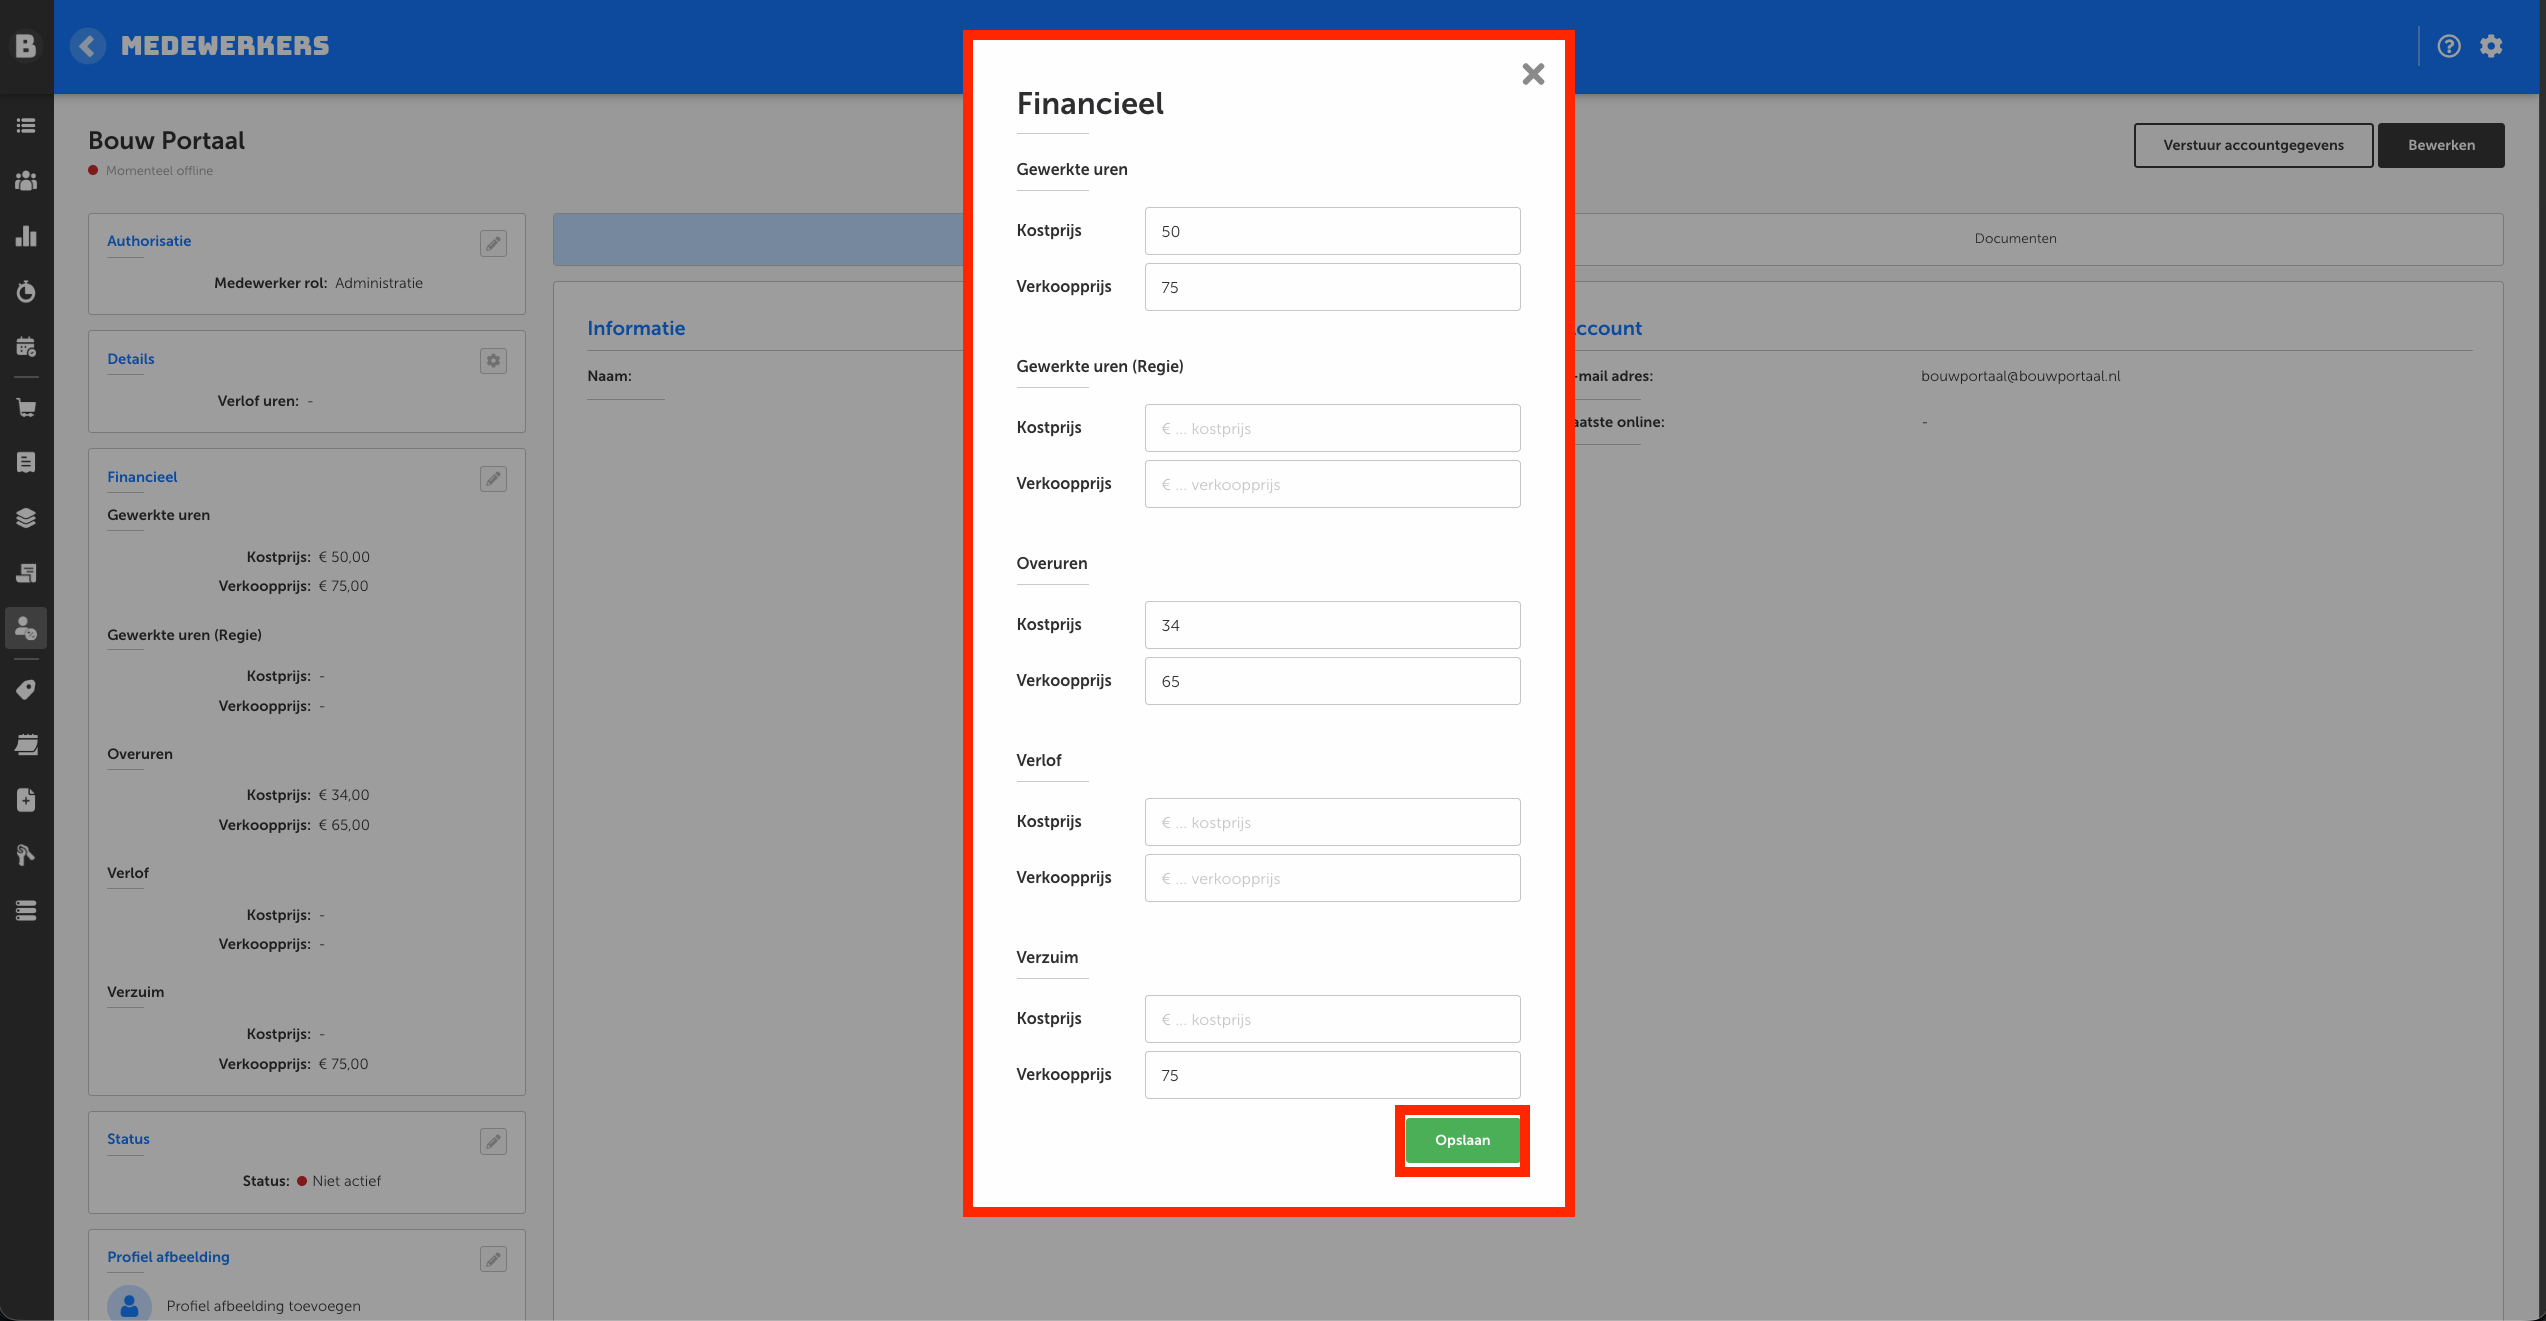Viewport: 2546px width, 1321px height.
Task: Open the server stack icon in sidebar
Action: pyautogui.click(x=26, y=911)
